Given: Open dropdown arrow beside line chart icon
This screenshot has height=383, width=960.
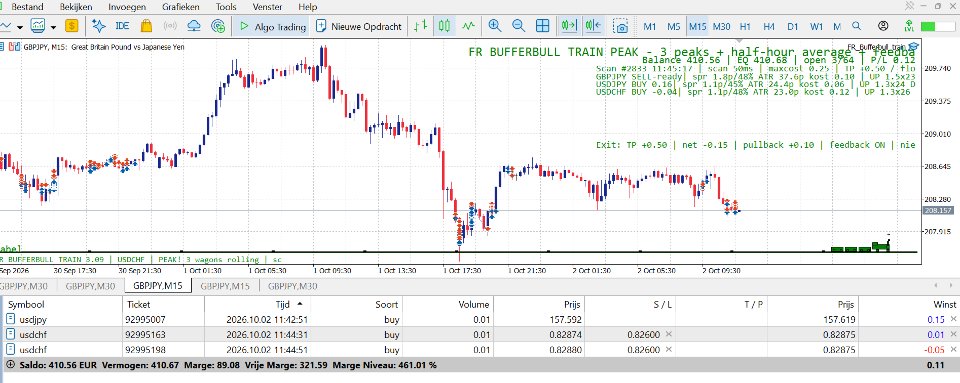Looking at the screenshot, I should [20, 27].
